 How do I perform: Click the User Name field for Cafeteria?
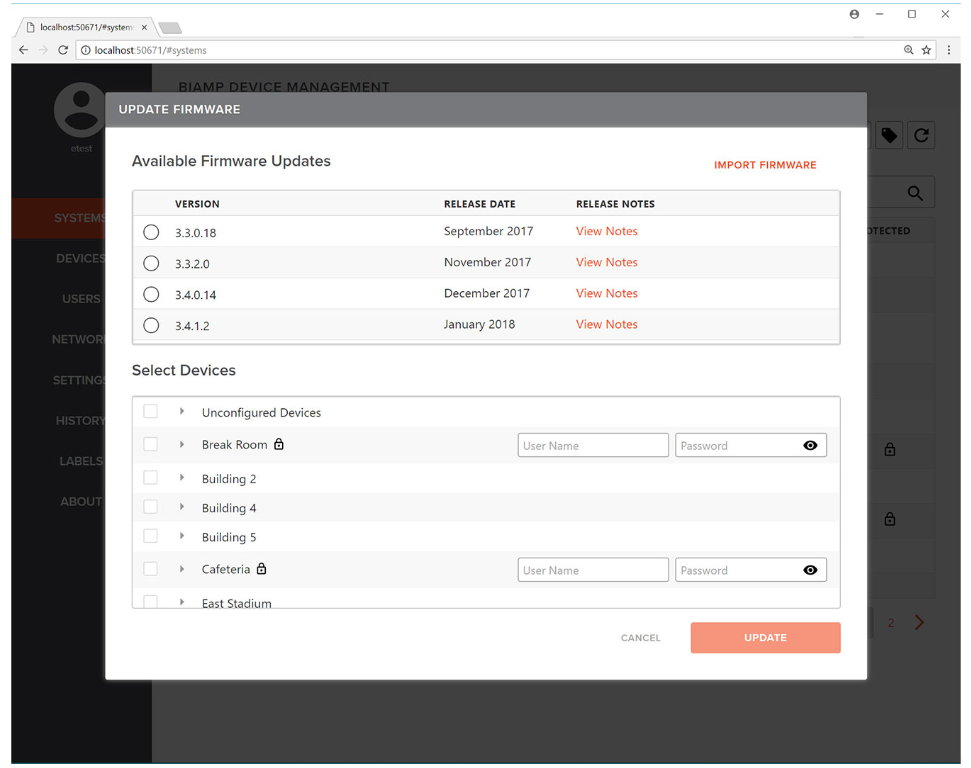pyautogui.click(x=593, y=571)
